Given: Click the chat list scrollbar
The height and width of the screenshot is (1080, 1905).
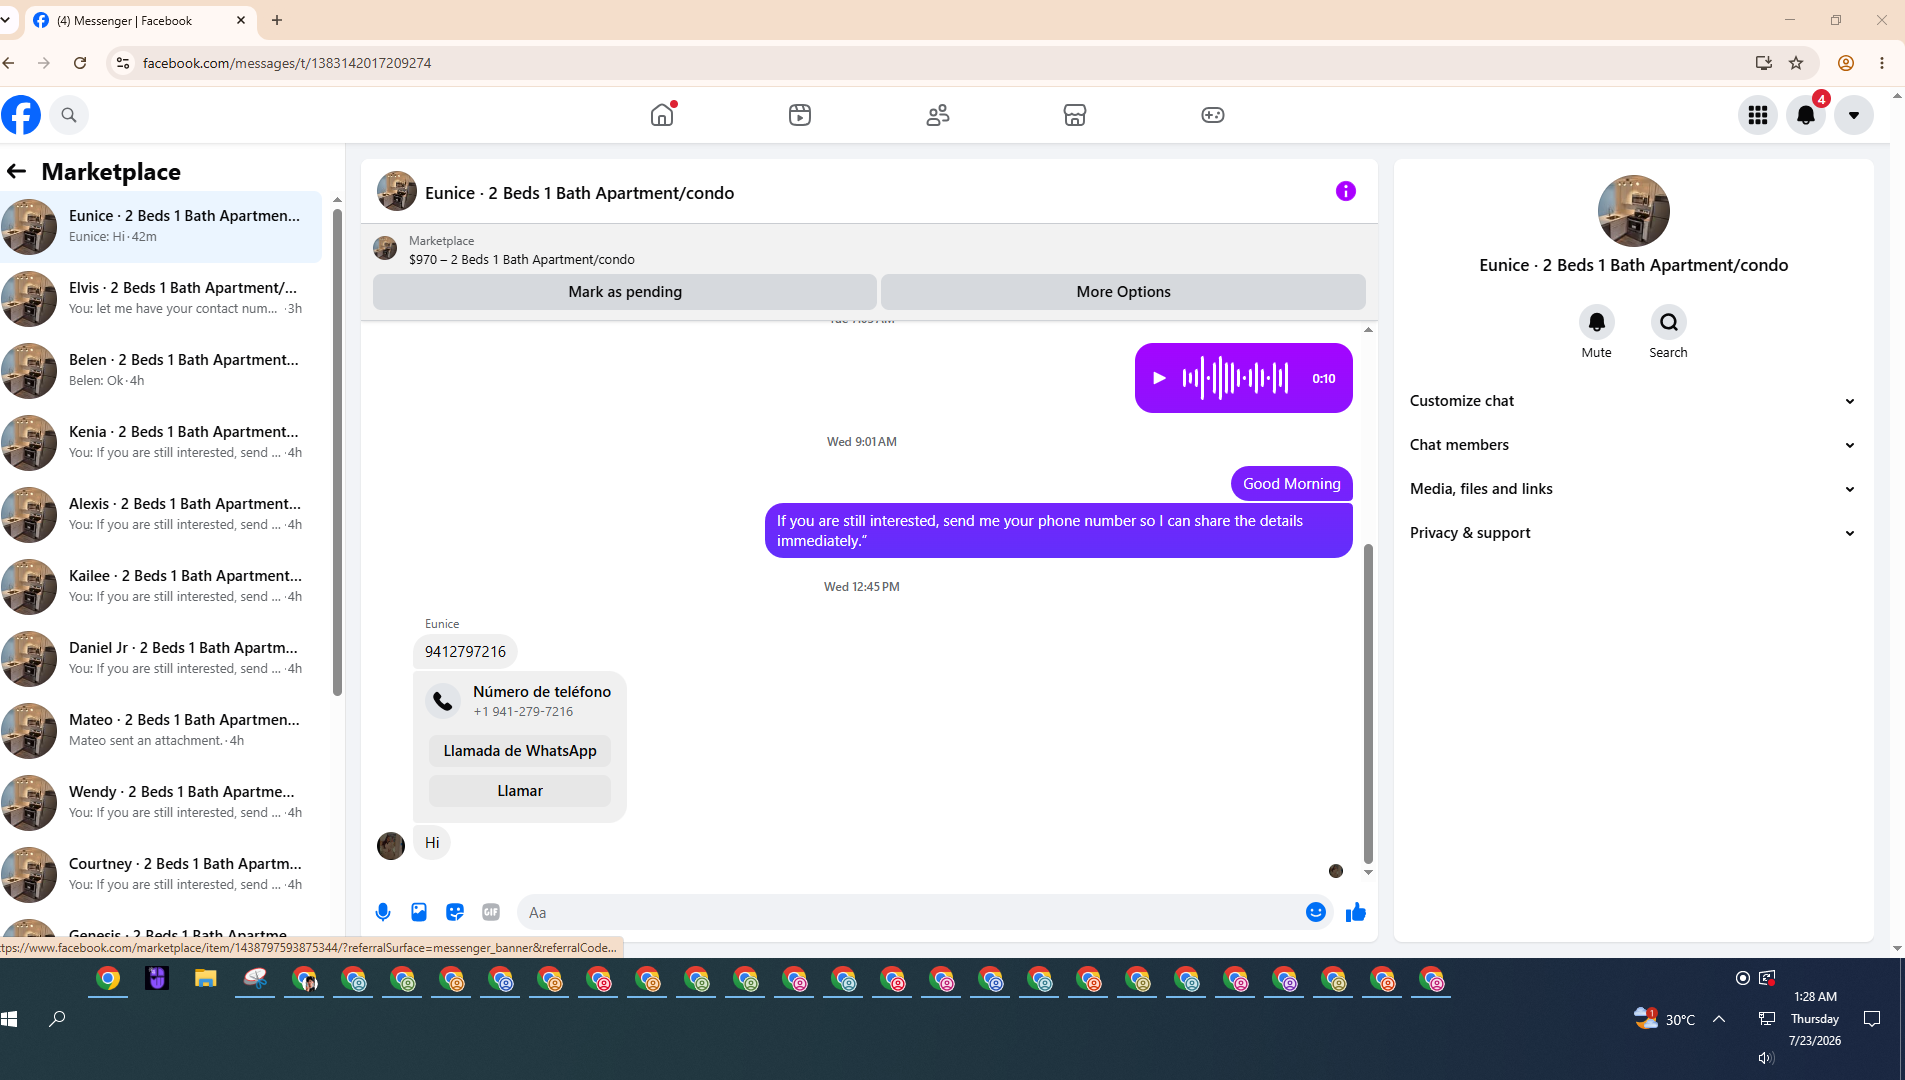Looking at the screenshot, I should tap(337, 452).
